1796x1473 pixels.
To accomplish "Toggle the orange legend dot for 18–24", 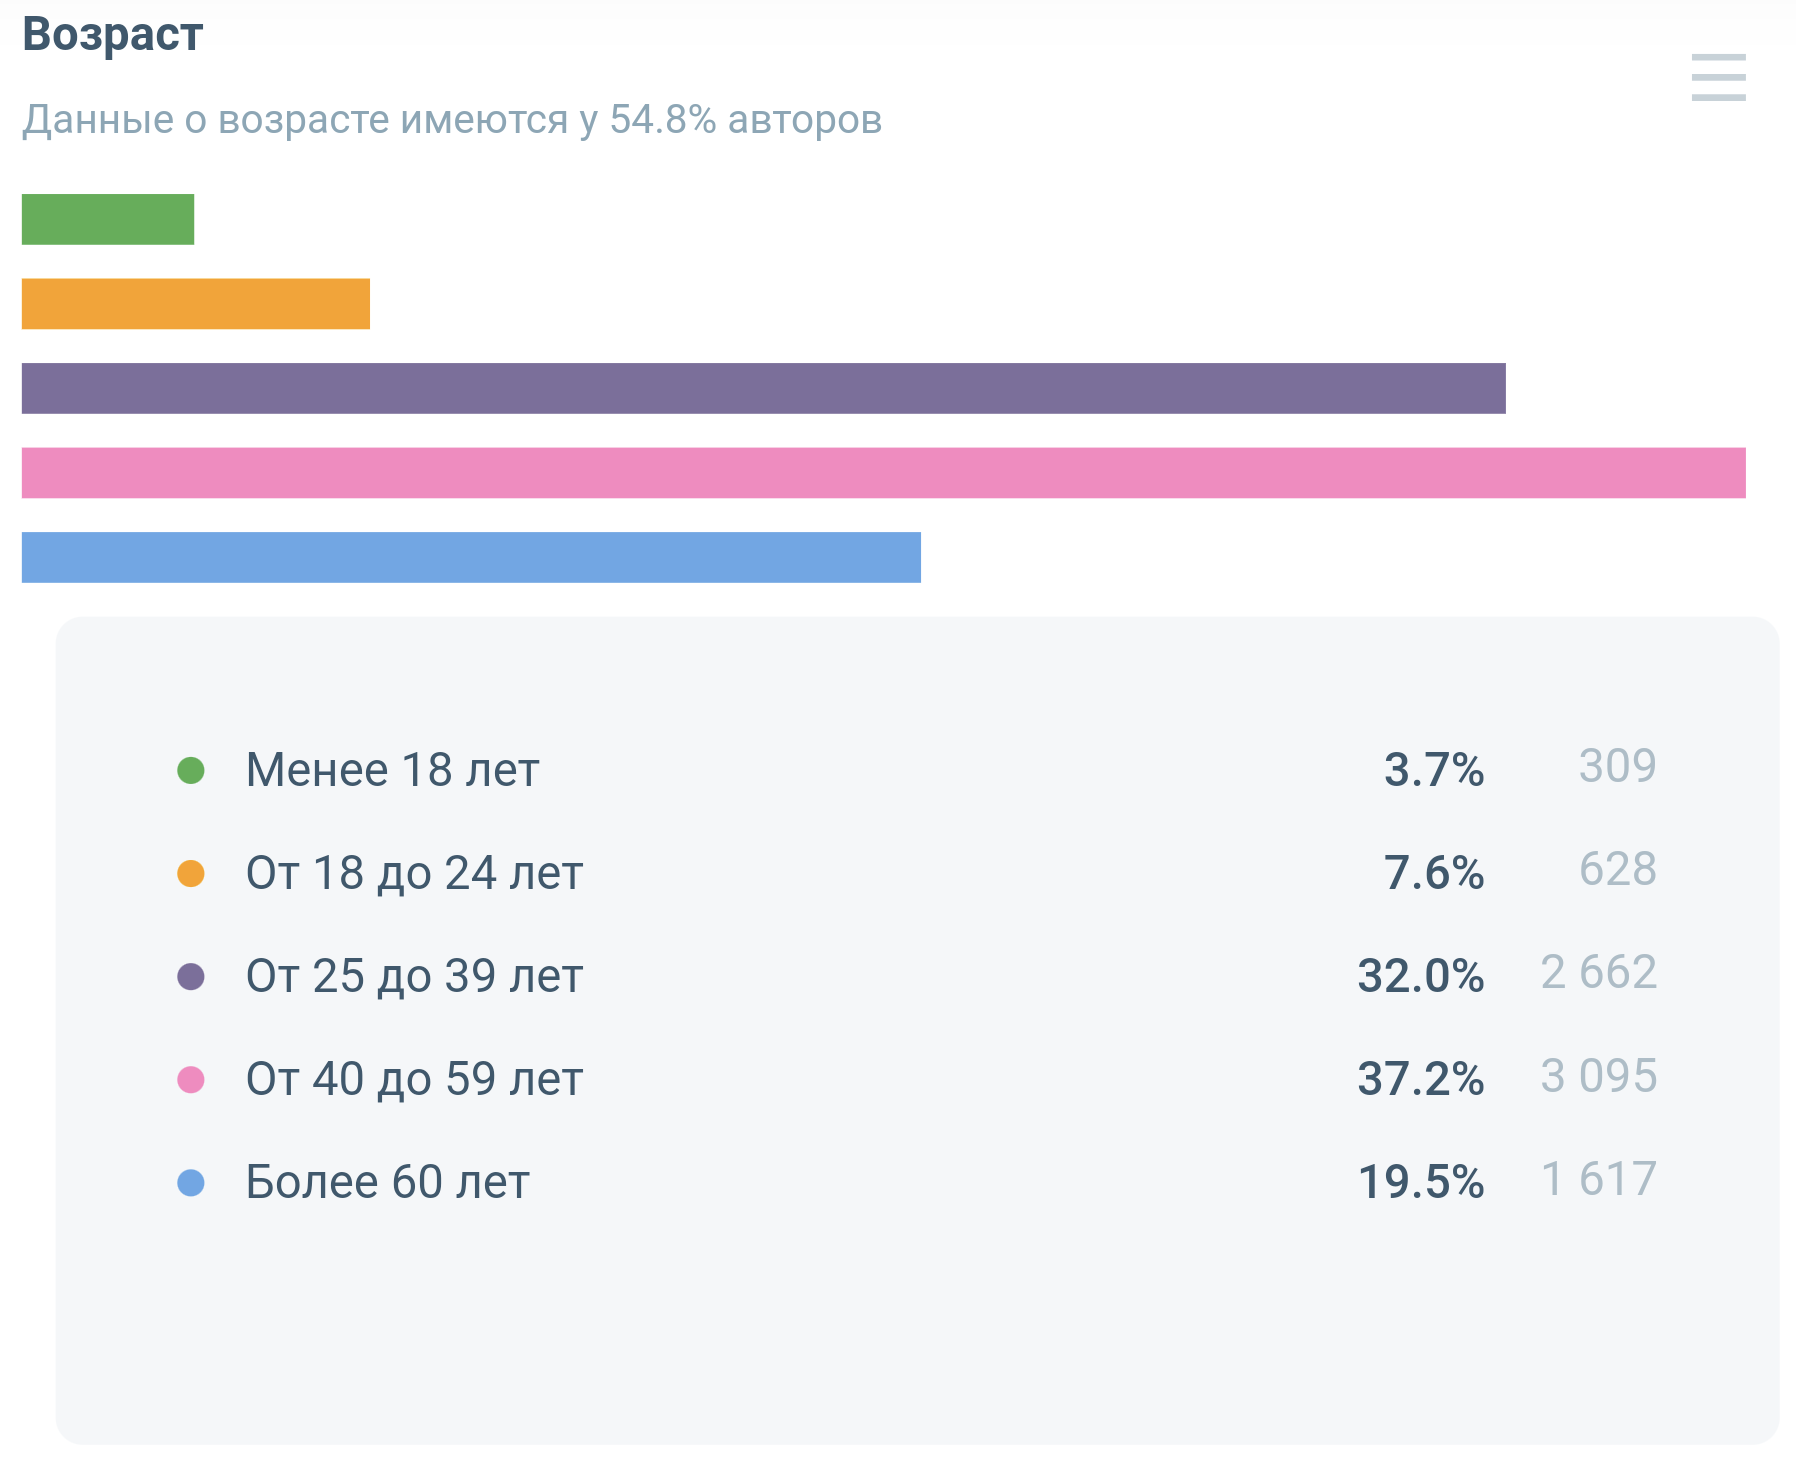I will 191,873.
